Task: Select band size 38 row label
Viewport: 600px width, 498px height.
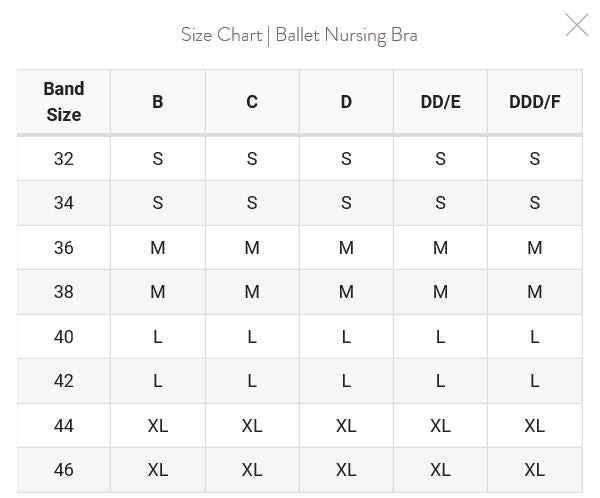Action: (x=63, y=292)
